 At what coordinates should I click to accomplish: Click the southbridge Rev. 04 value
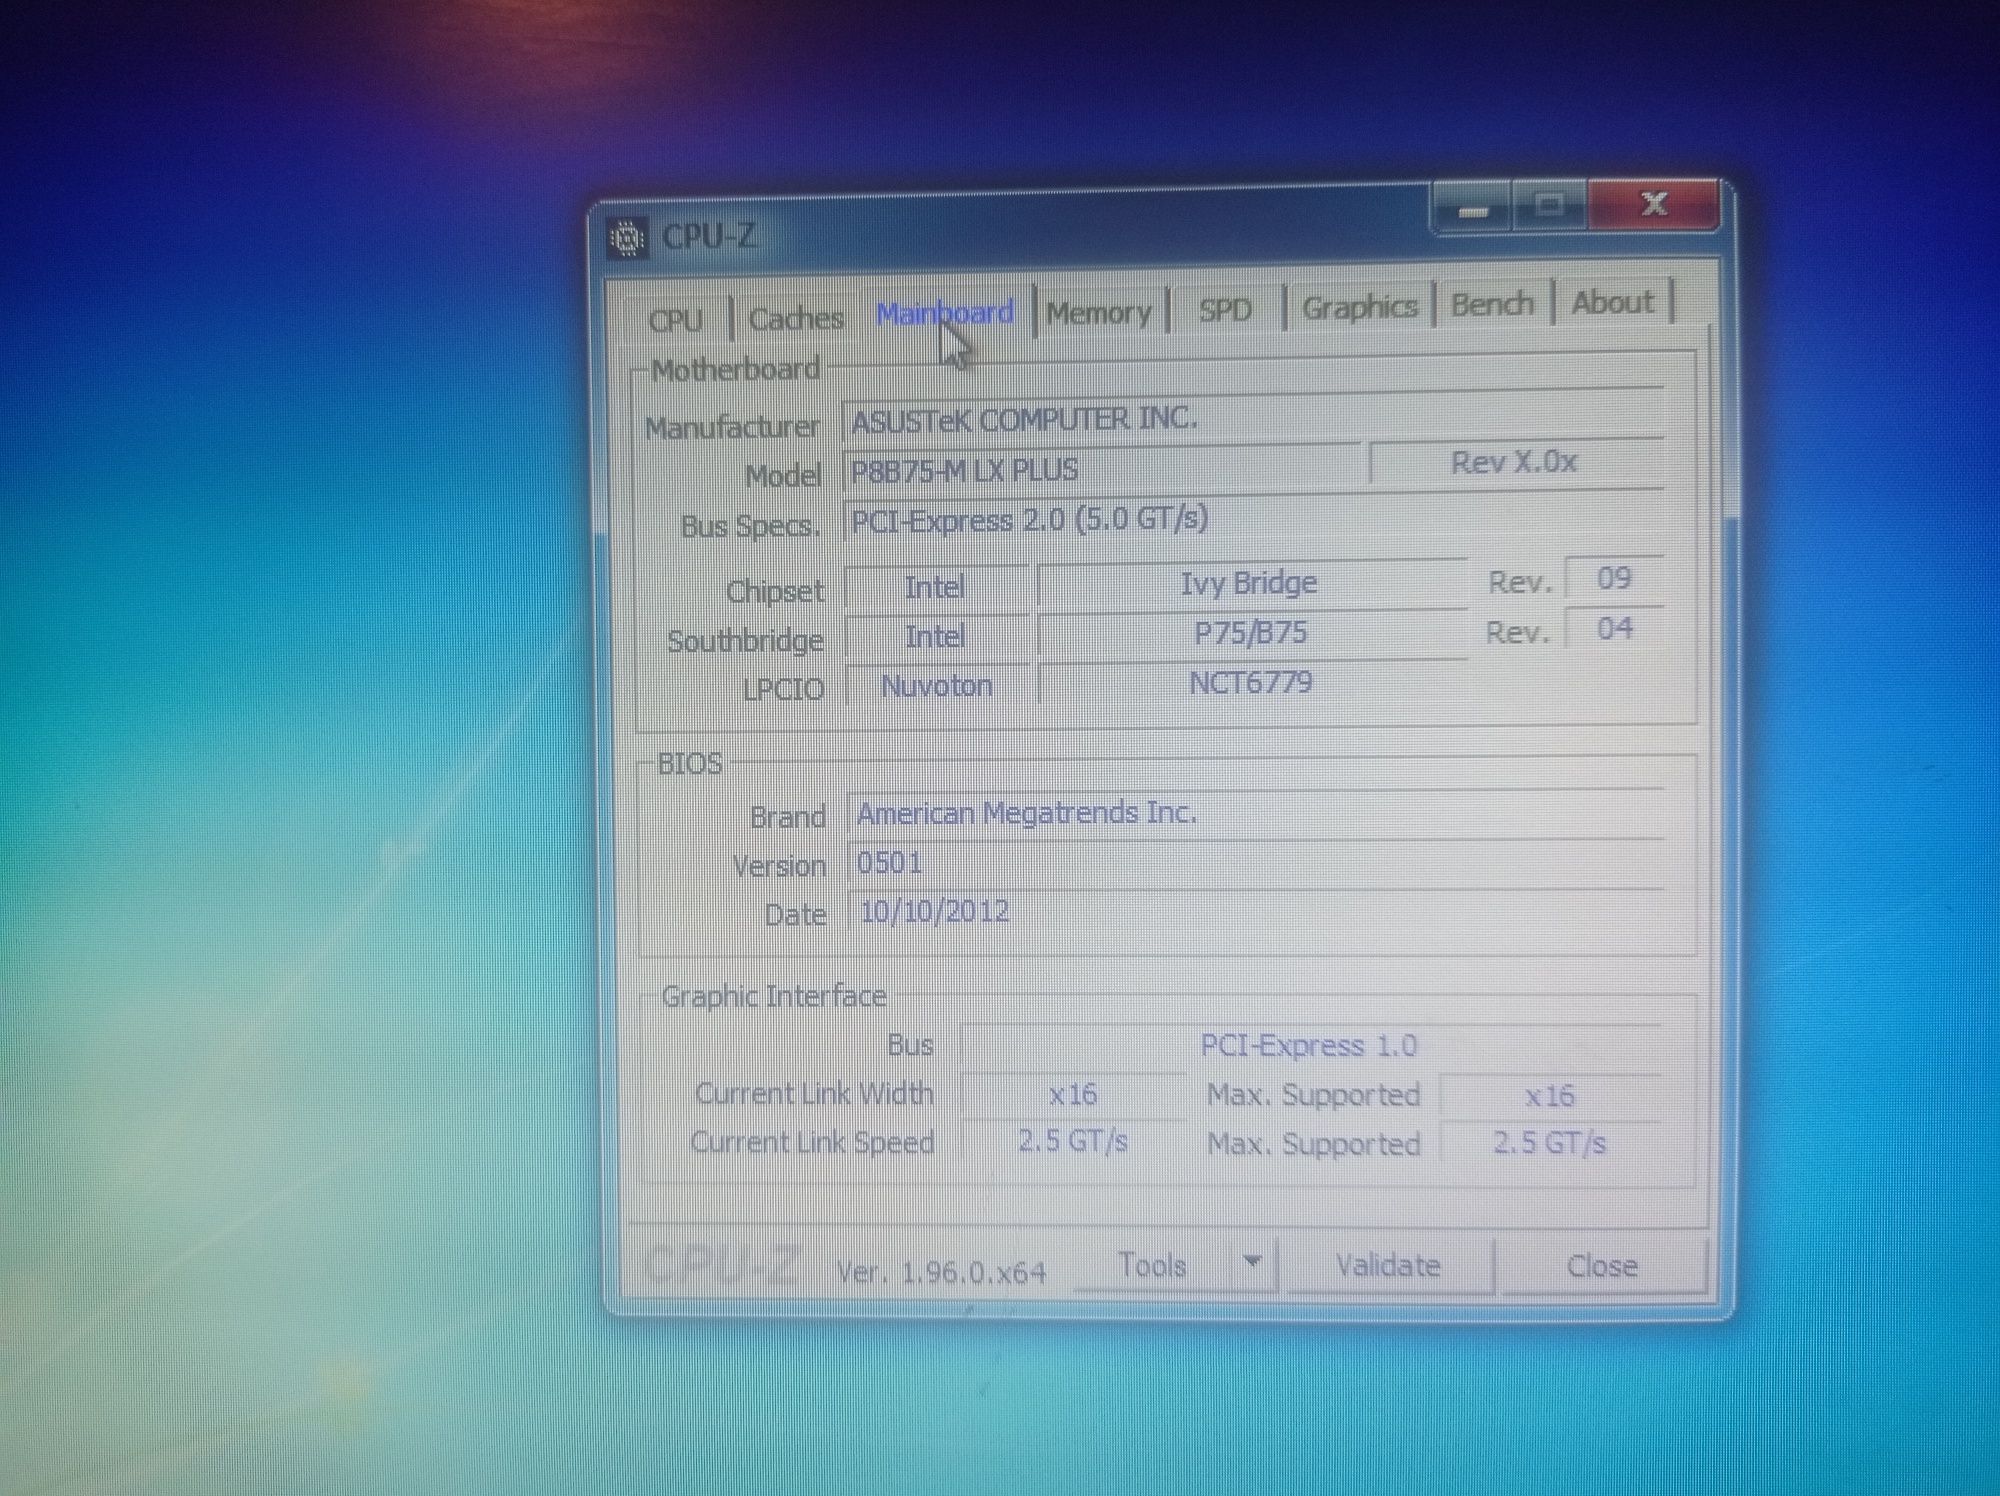click(x=1614, y=629)
